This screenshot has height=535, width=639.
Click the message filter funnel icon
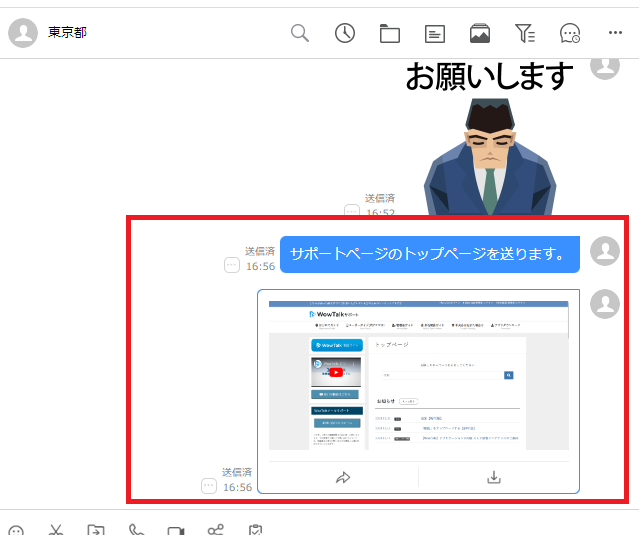click(x=525, y=34)
